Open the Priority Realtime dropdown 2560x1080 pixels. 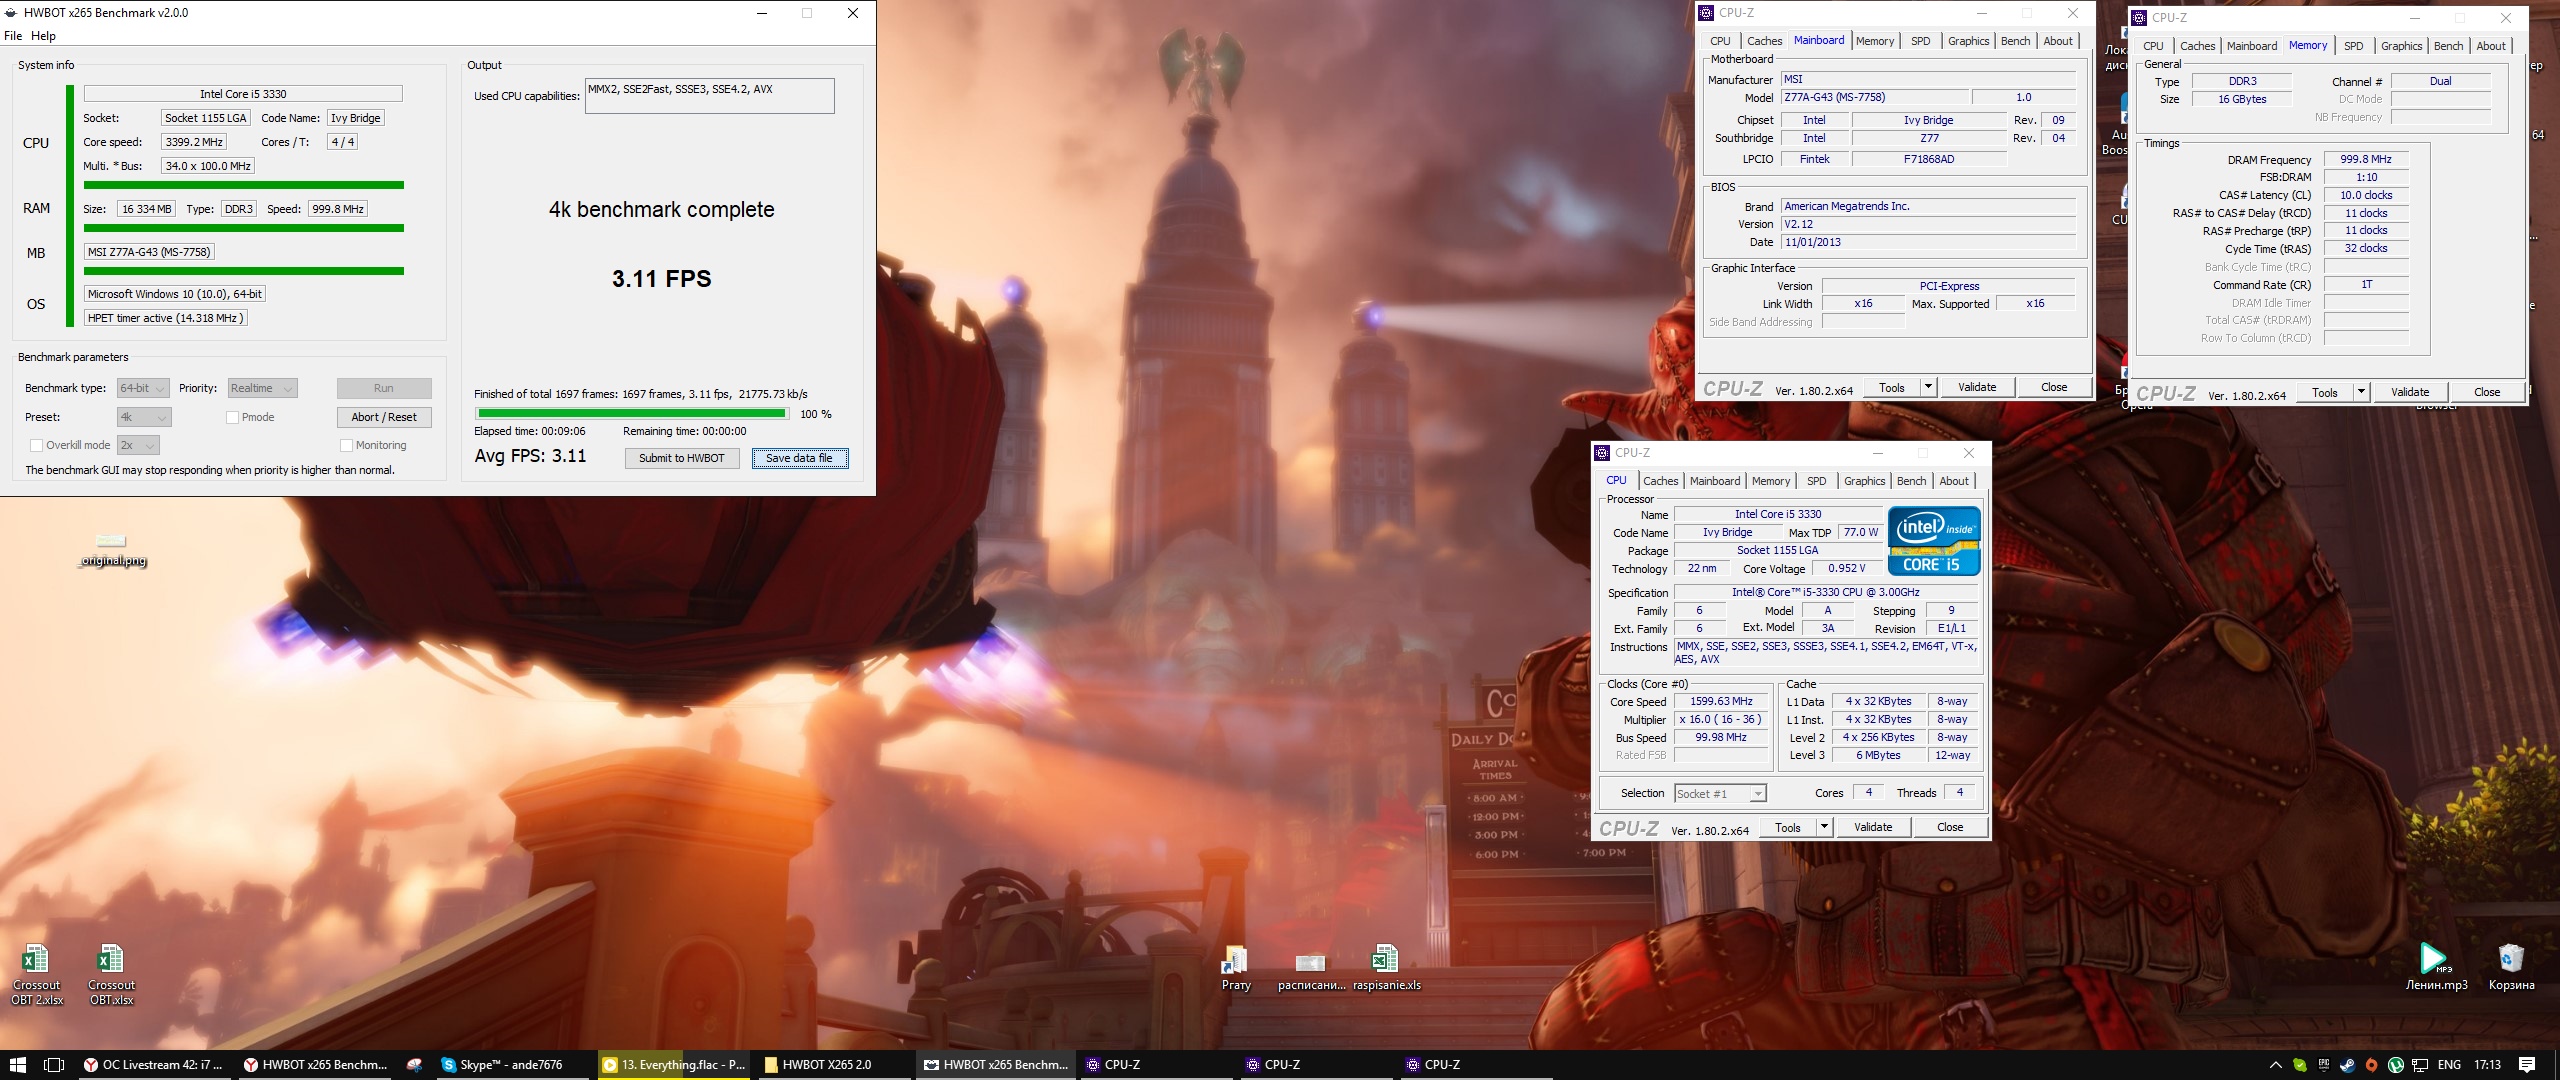pos(262,388)
